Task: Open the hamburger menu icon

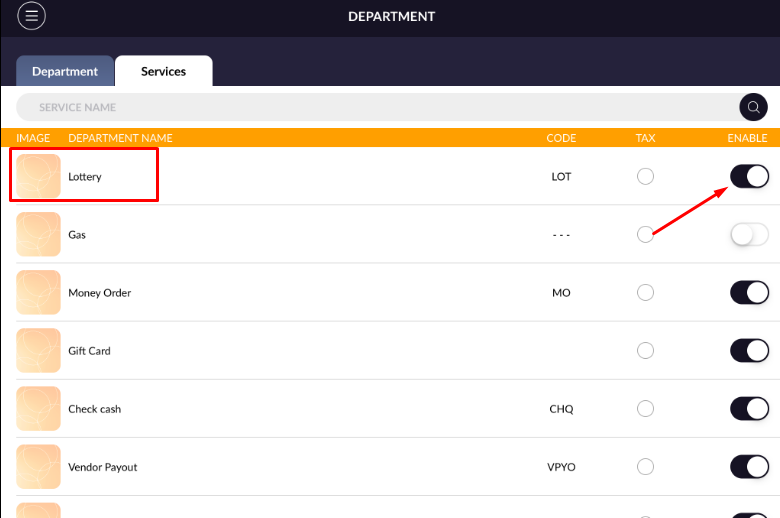Action: click(x=32, y=16)
